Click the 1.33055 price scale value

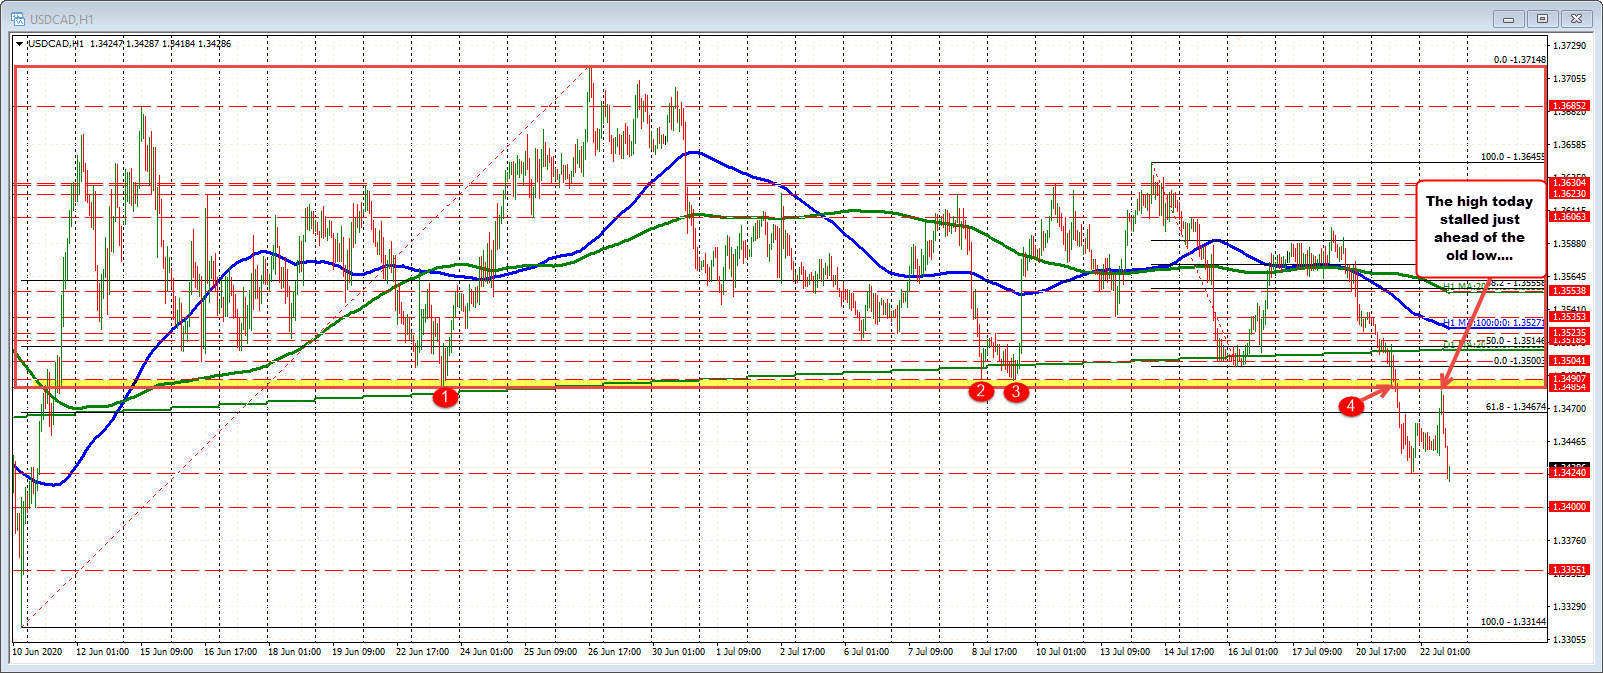point(1571,639)
